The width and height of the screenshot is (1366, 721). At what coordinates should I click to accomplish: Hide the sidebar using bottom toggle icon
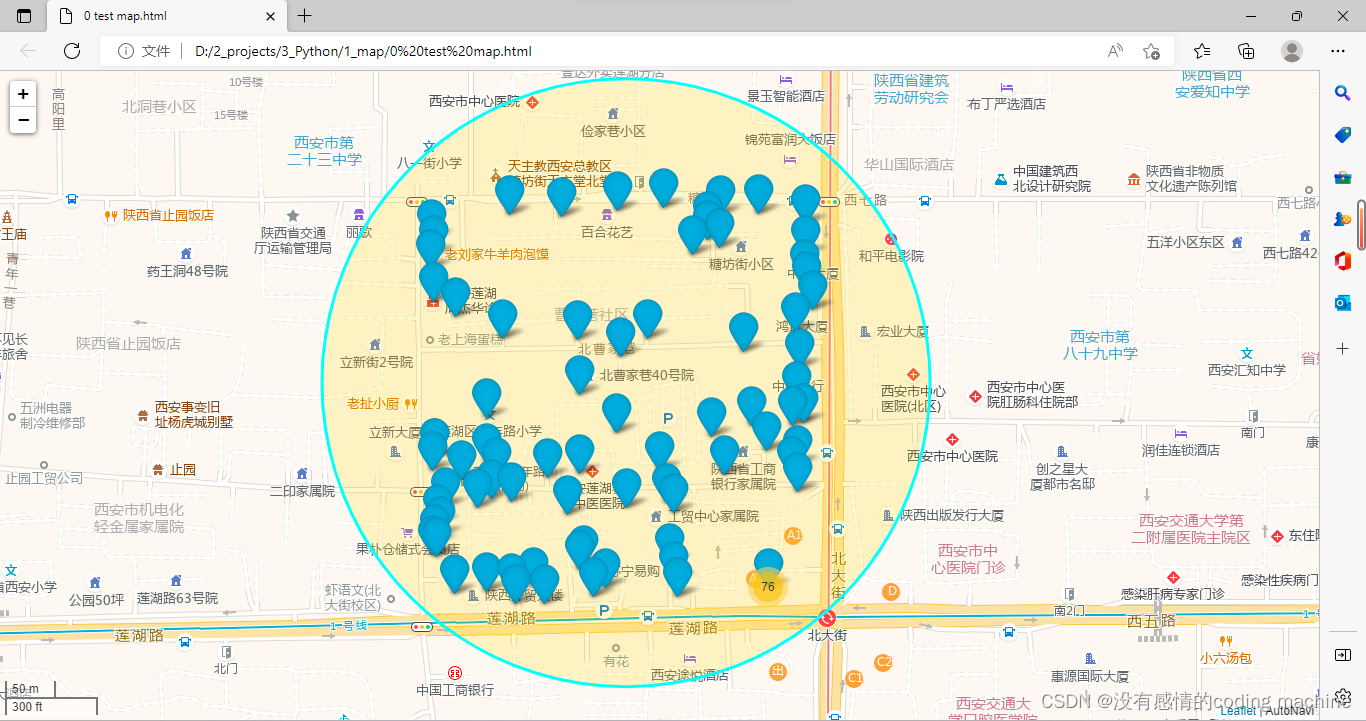(x=1343, y=654)
